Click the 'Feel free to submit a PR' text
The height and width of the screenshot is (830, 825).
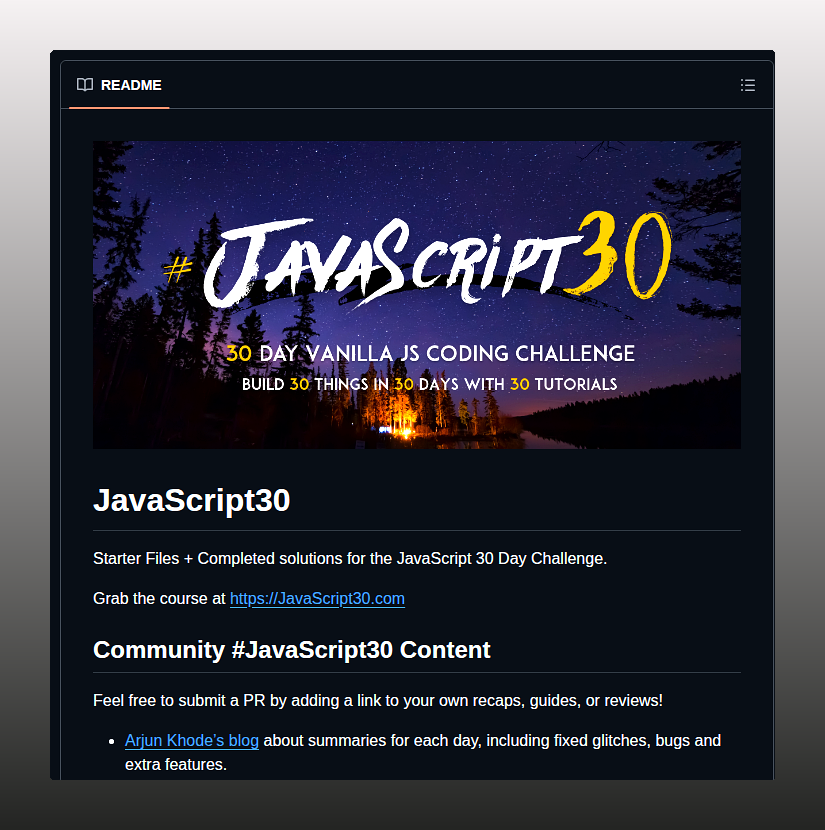pyautogui.click(x=378, y=701)
